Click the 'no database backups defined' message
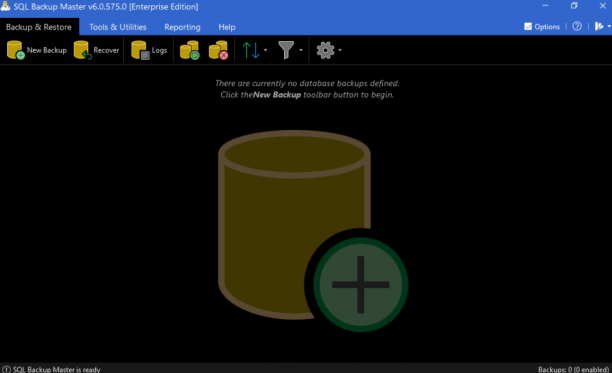Viewport: 612px width, 373px height. coord(307,83)
